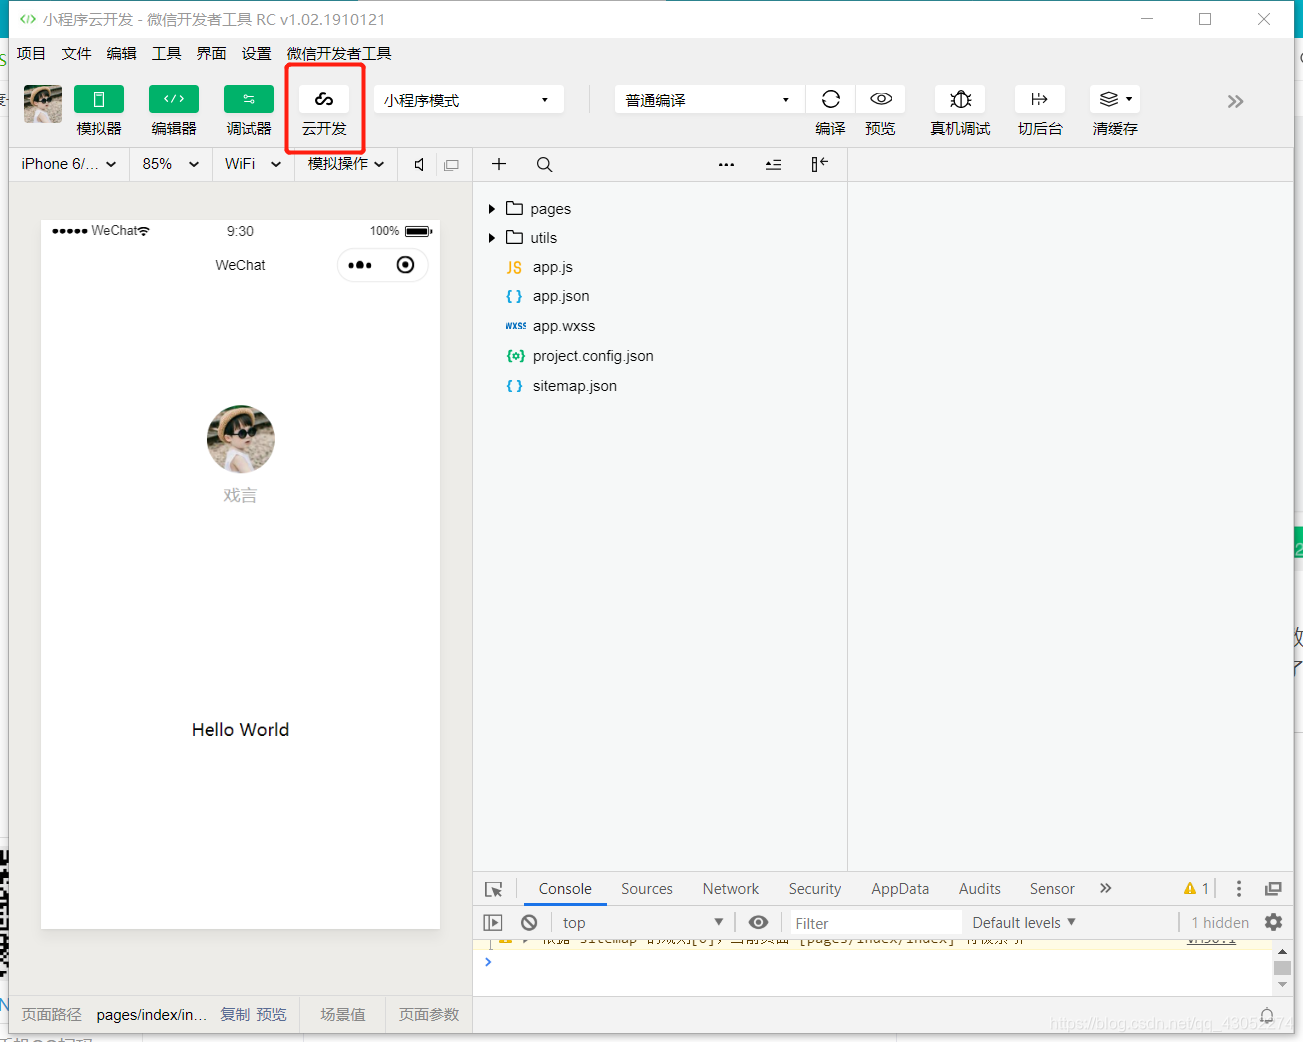Open the 微信开发者工具 menu
This screenshot has height=1042, width=1303.
click(x=339, y=53)
